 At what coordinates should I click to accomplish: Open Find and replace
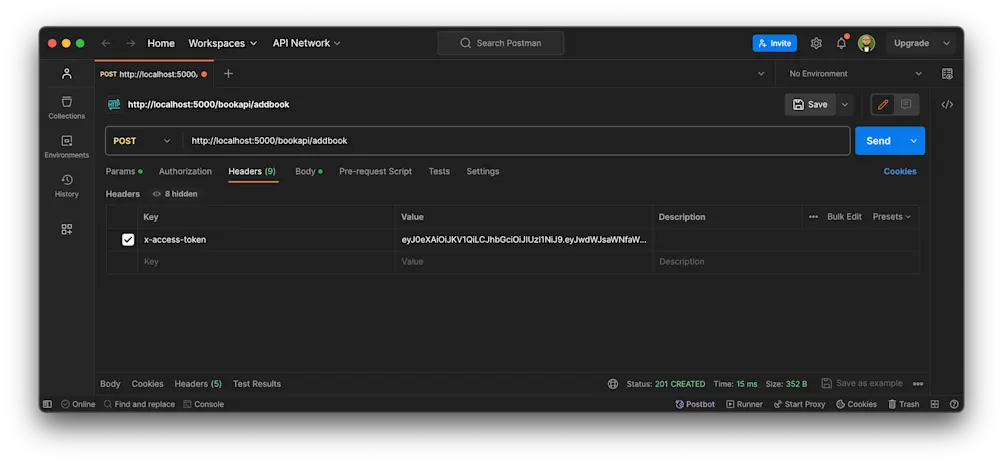(x=139, y=404)
